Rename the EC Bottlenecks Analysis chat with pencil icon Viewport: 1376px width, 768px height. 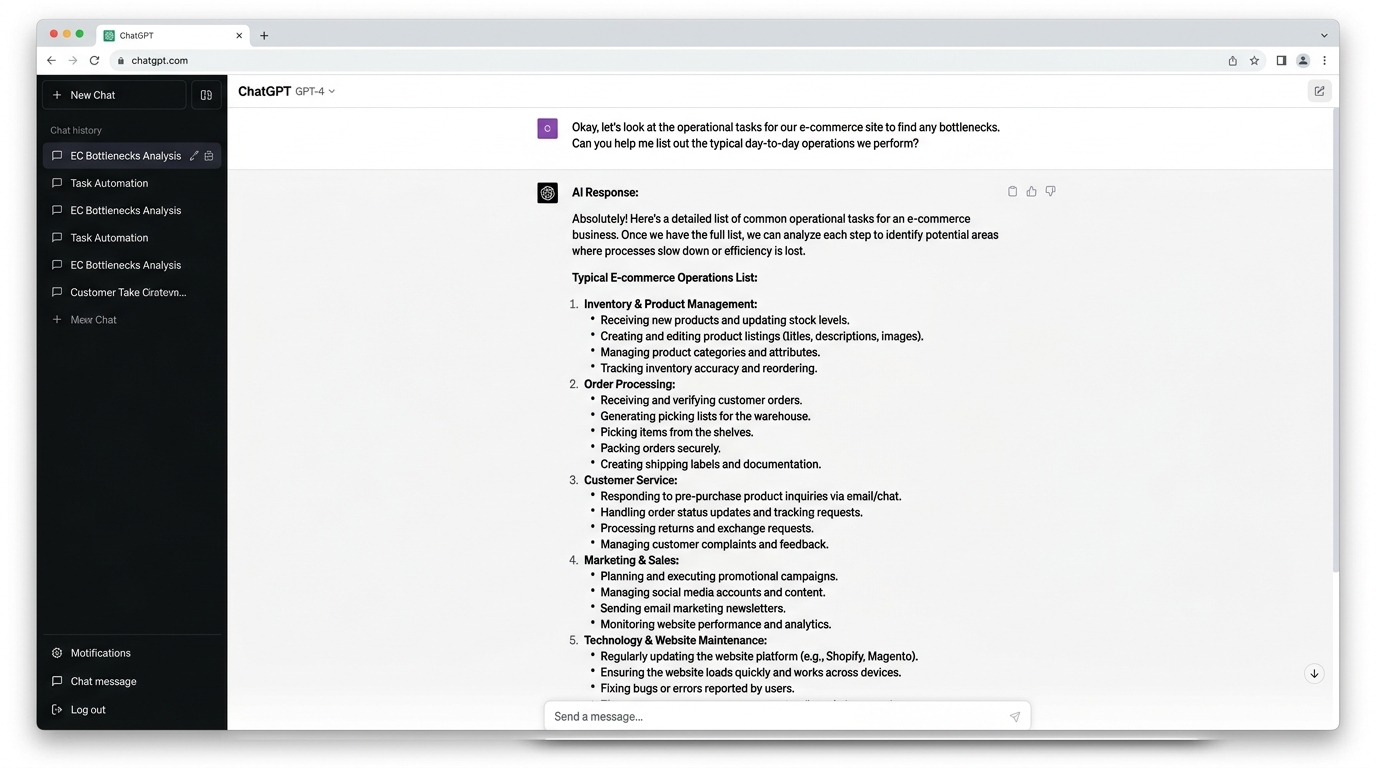click(194, 156)
